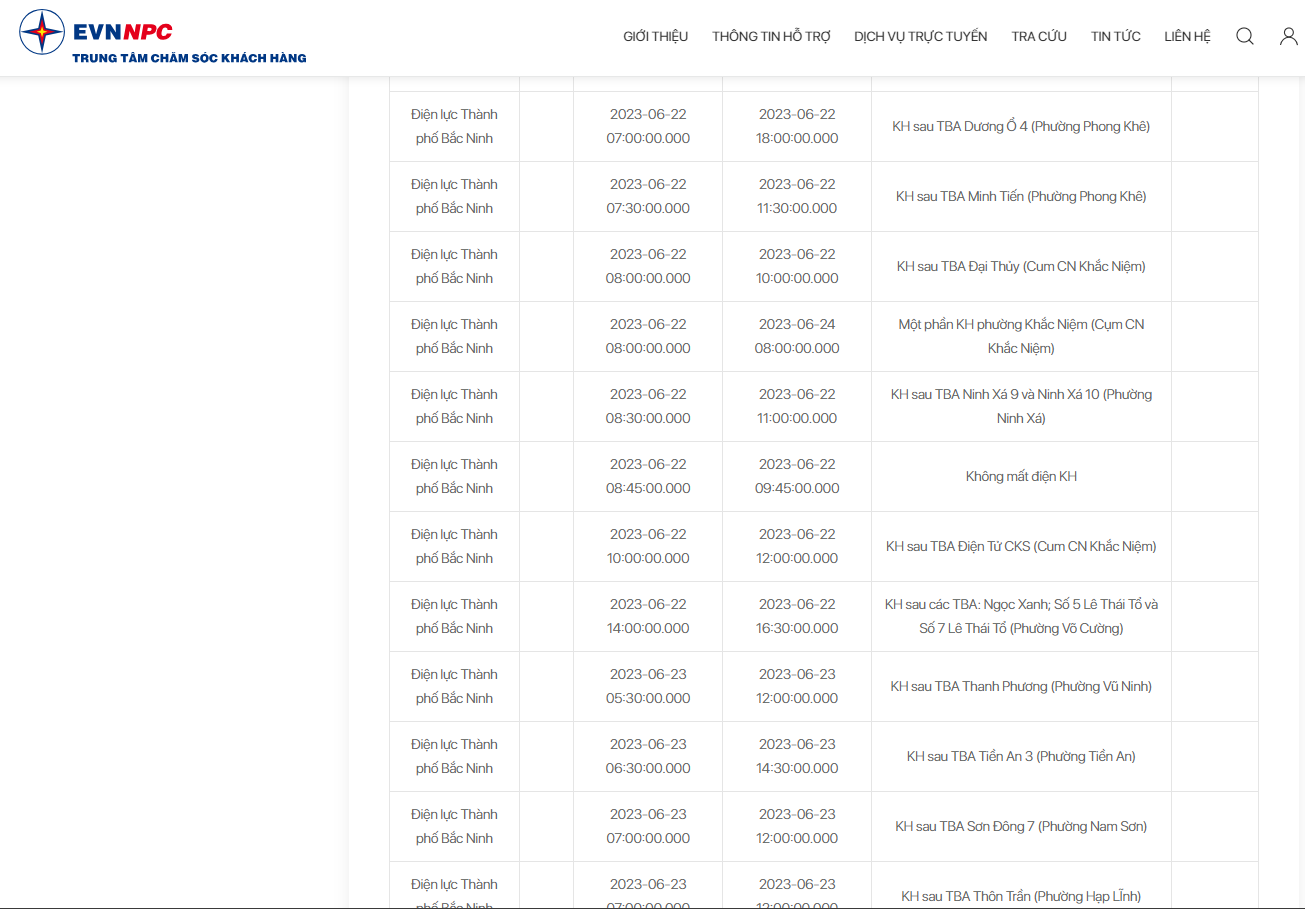
Task: Open the LIÊN HỆ menu item
Action: 1187,36
